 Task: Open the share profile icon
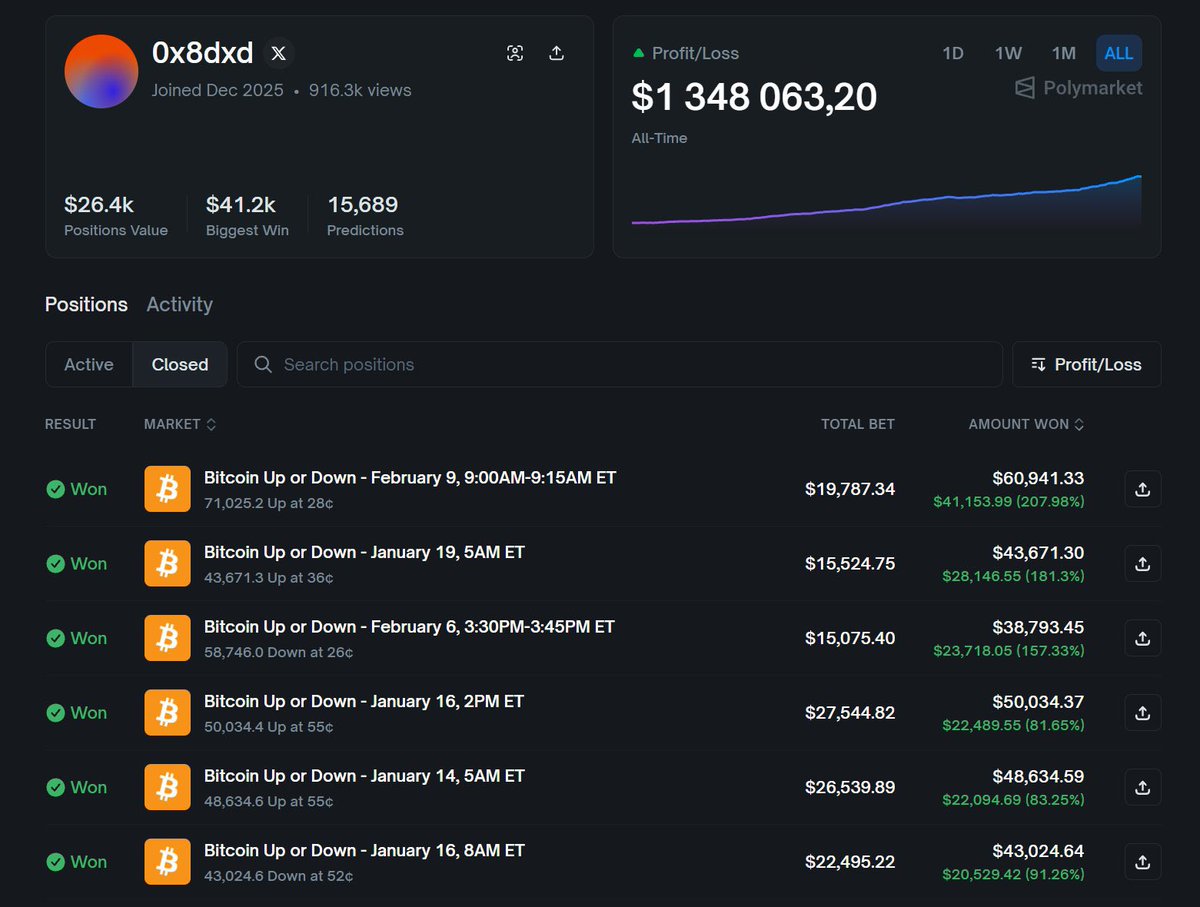pyautogui.click(x=556, y=53)
